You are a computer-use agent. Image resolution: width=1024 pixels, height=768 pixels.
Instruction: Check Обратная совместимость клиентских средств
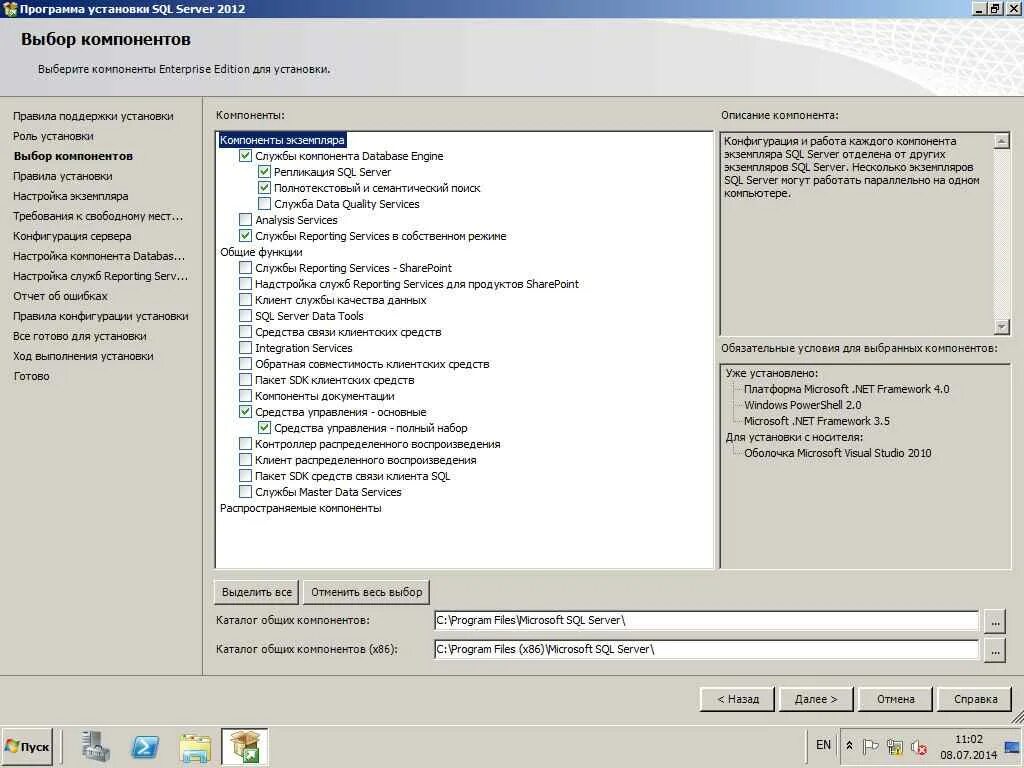point(246,364)
